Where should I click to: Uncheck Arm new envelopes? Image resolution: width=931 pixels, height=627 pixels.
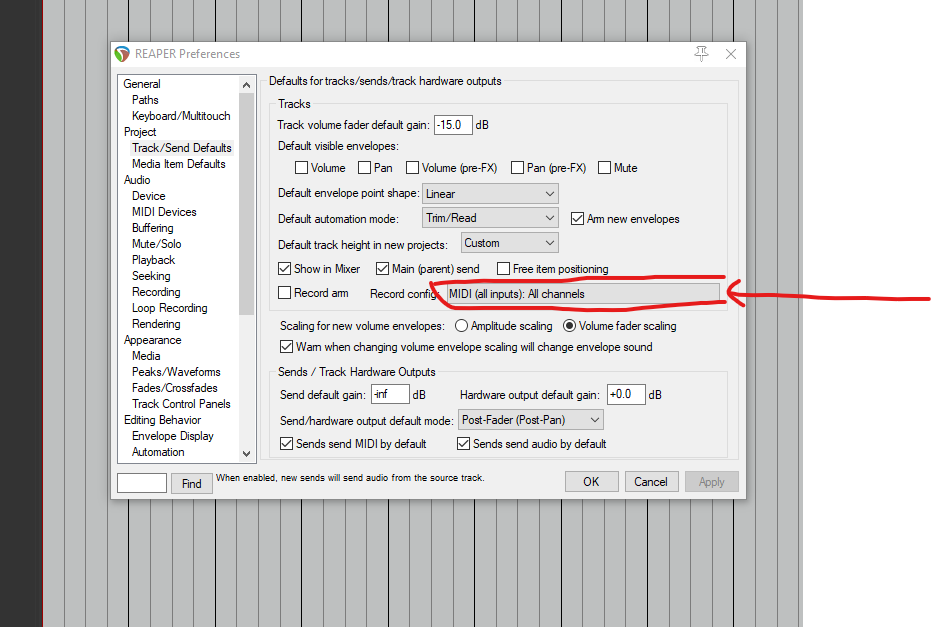[x=577, y=218]
